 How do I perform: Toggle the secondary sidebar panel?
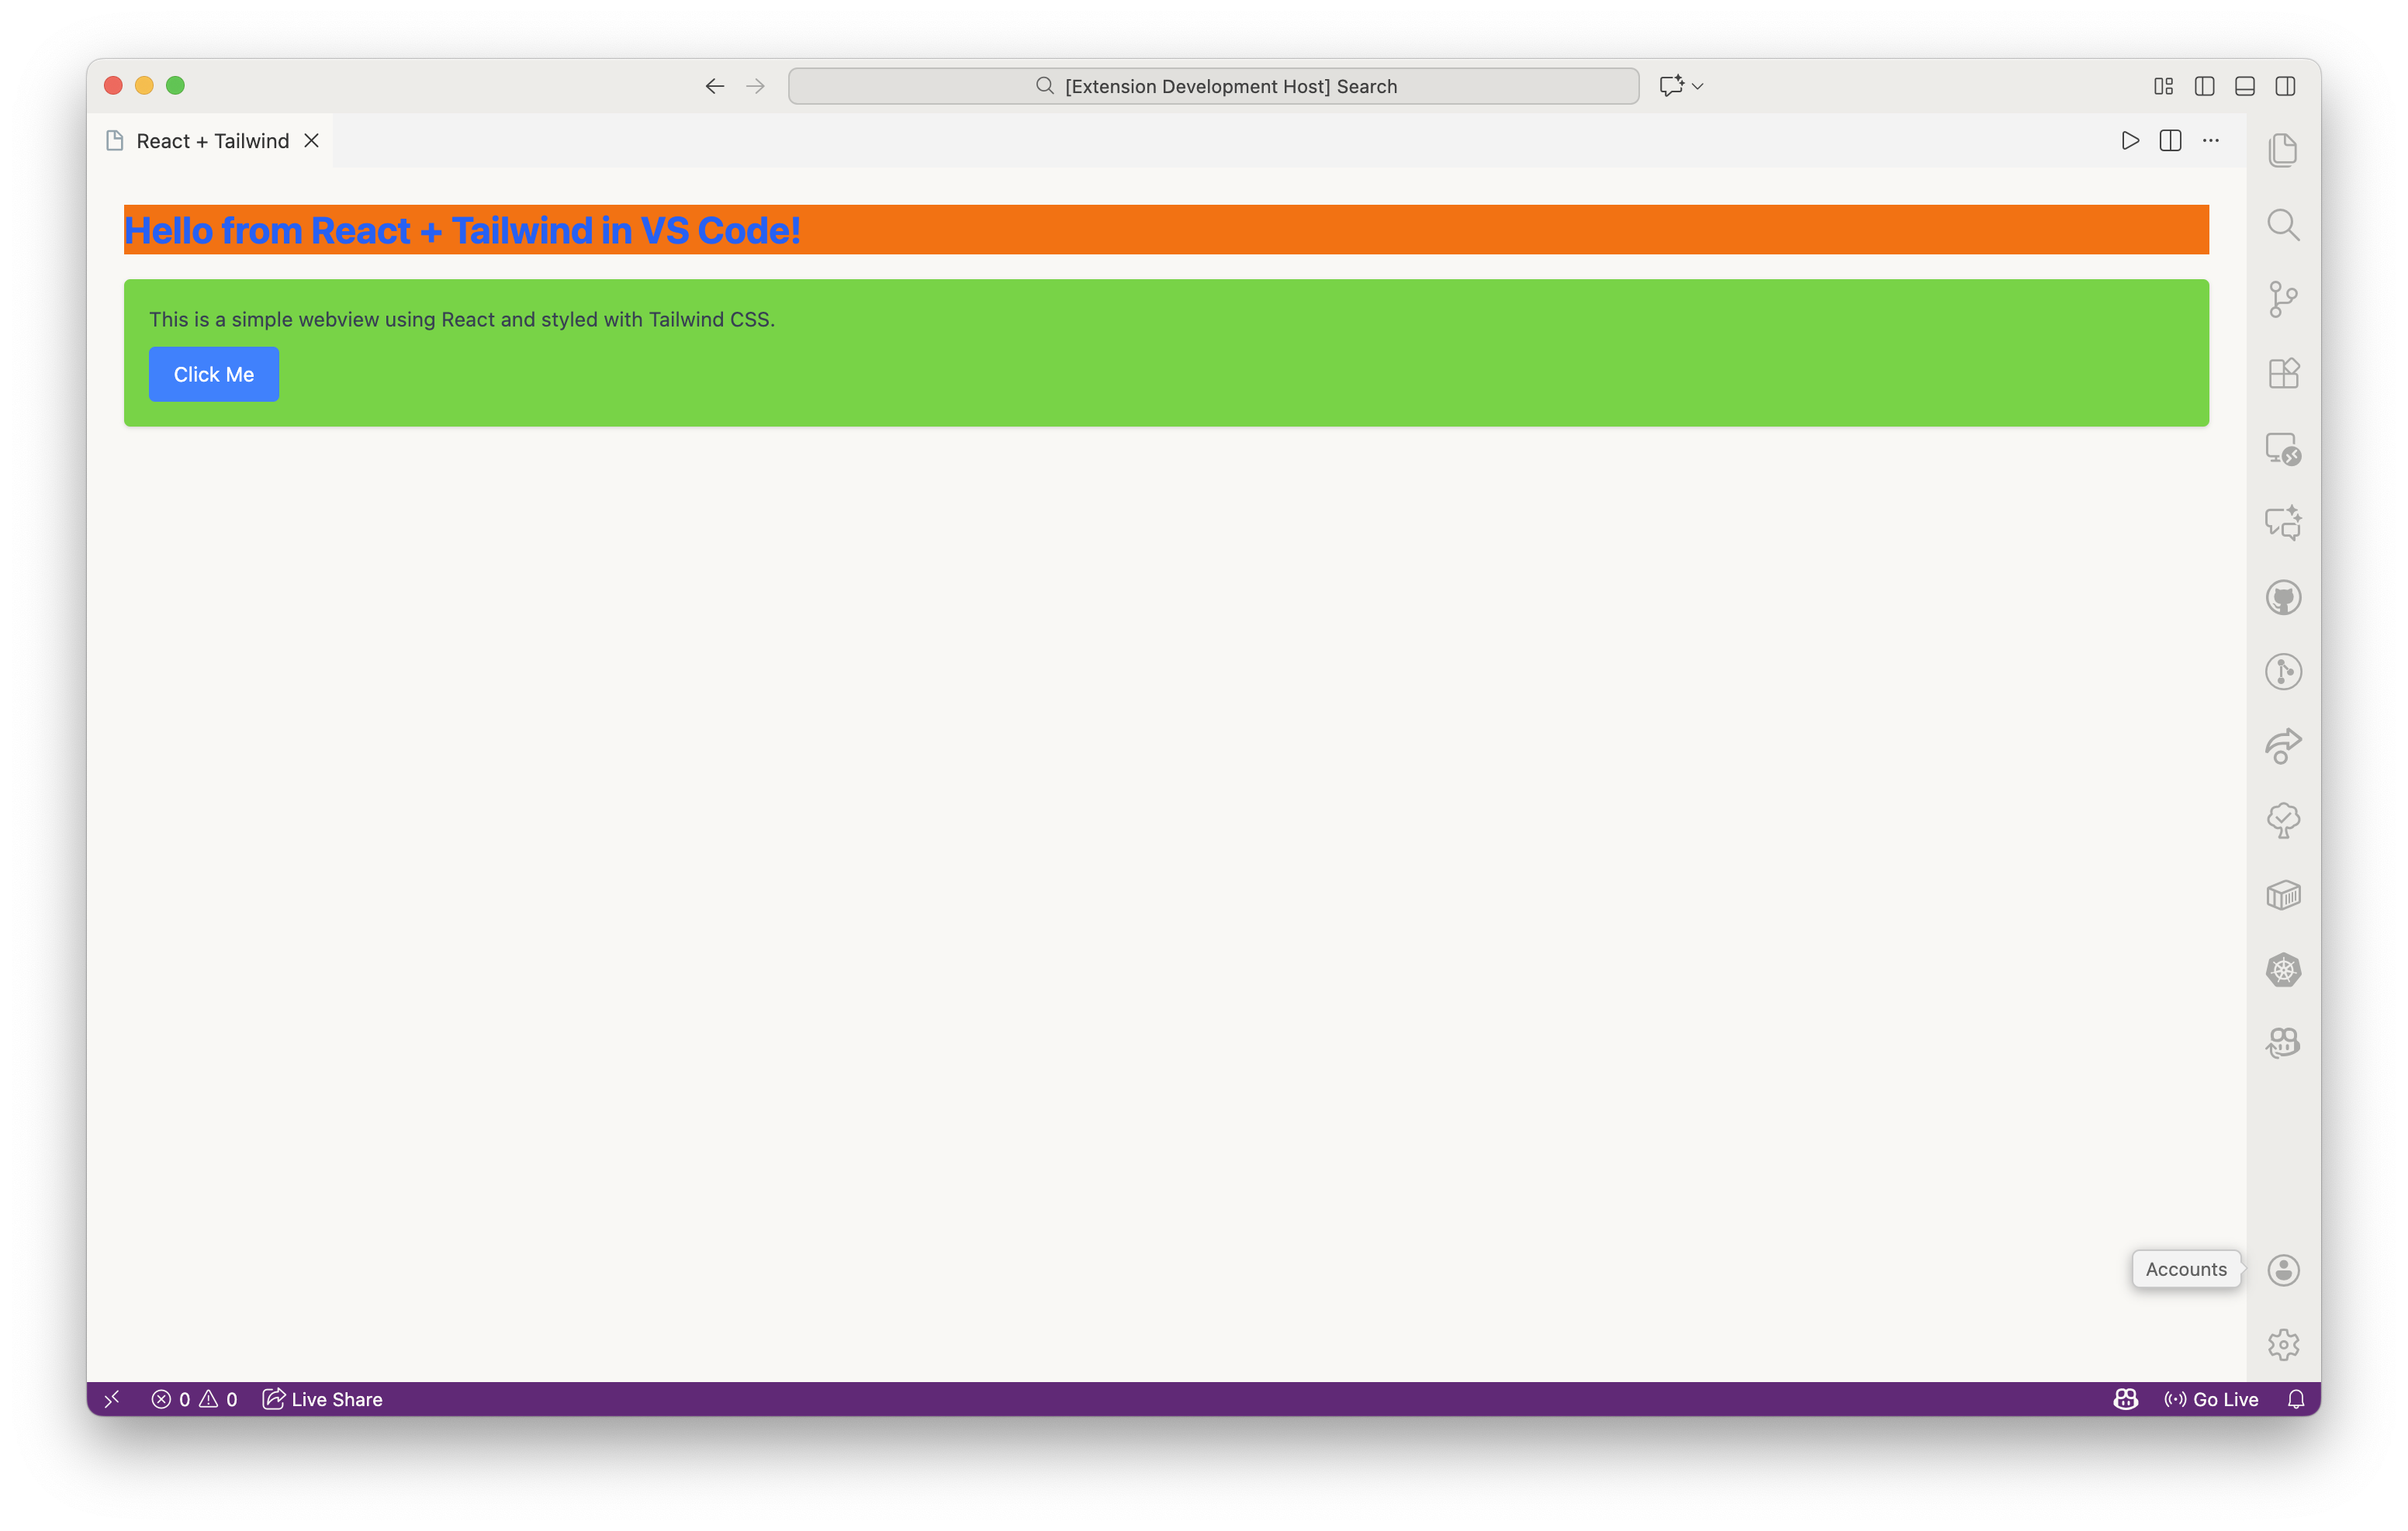pyautogui.click(x=2285, y=86)
